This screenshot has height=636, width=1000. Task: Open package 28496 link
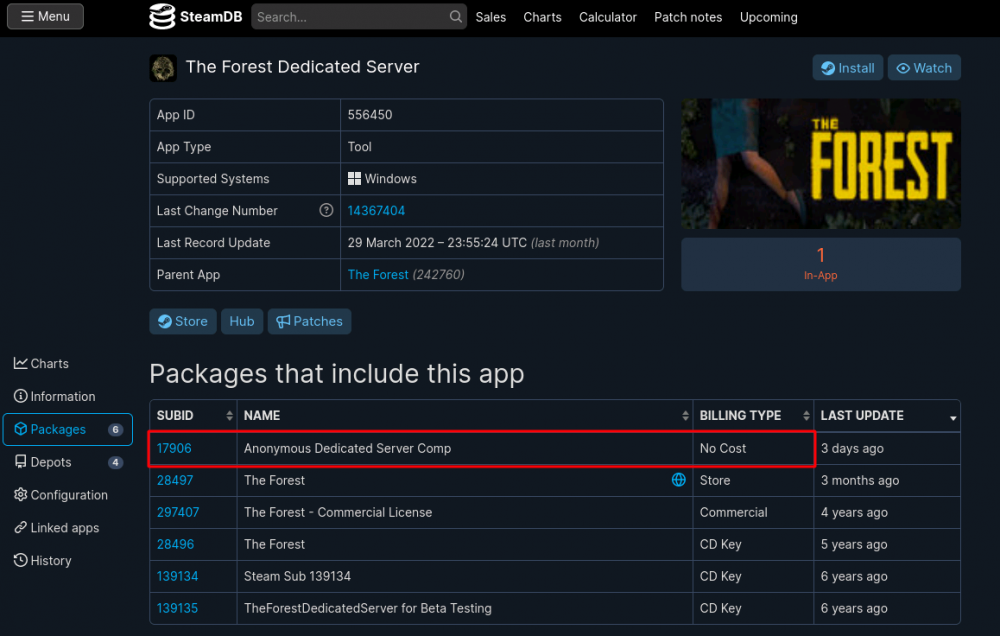click(x=175, y=544)
